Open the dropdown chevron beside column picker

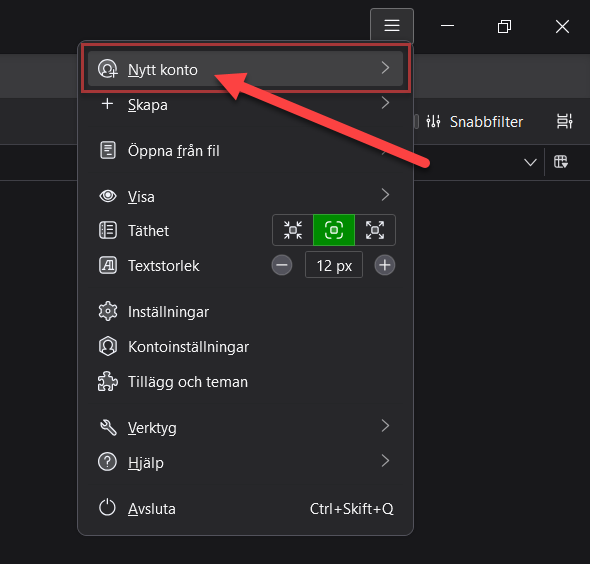530,163
